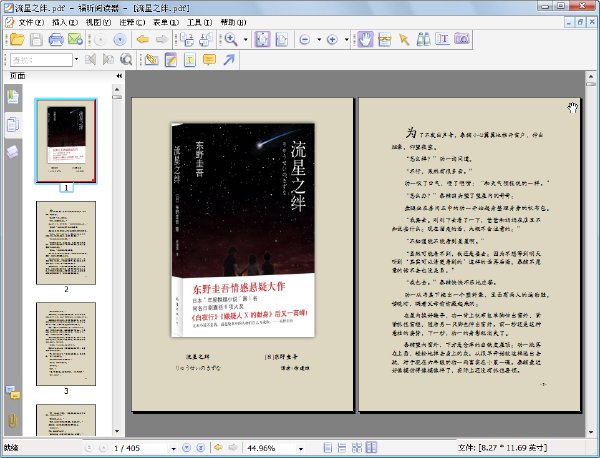Select the arrow Select Annotation tool

point(404,39)
